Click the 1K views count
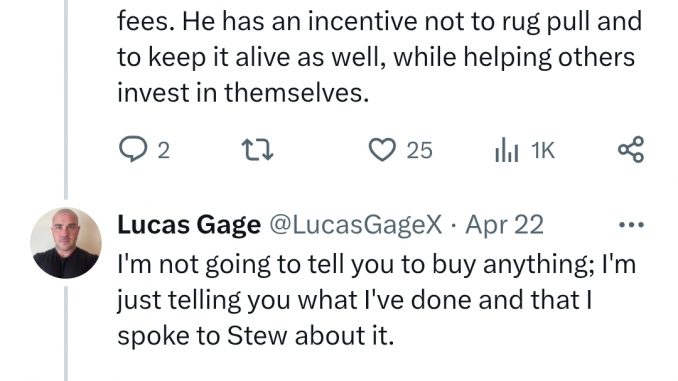The height and width of the screenshot is (381, 678). pos(543,150)
